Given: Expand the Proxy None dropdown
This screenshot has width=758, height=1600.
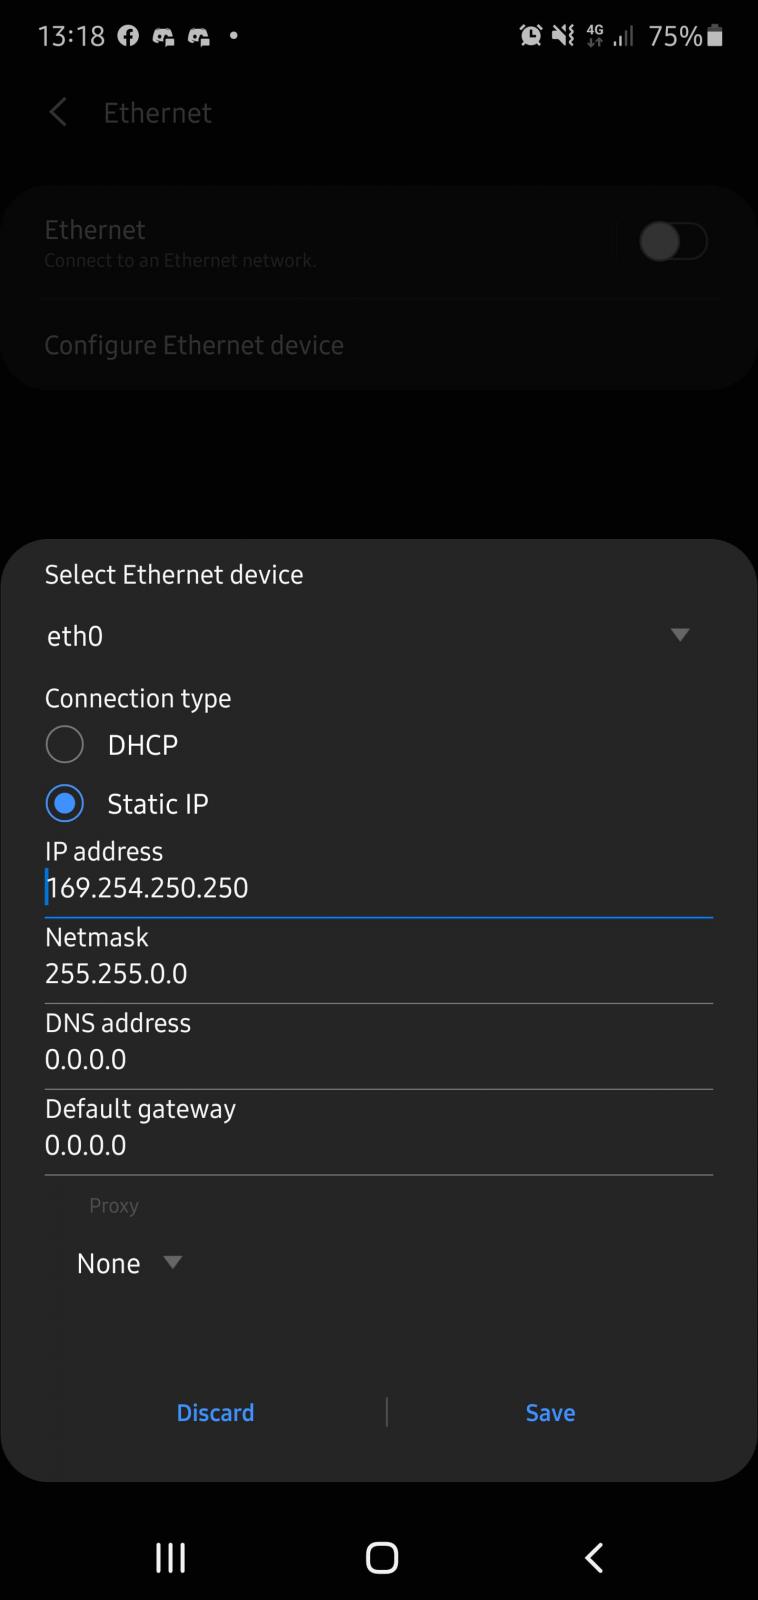Looking at the screenshot, I should pos(129,1263).
